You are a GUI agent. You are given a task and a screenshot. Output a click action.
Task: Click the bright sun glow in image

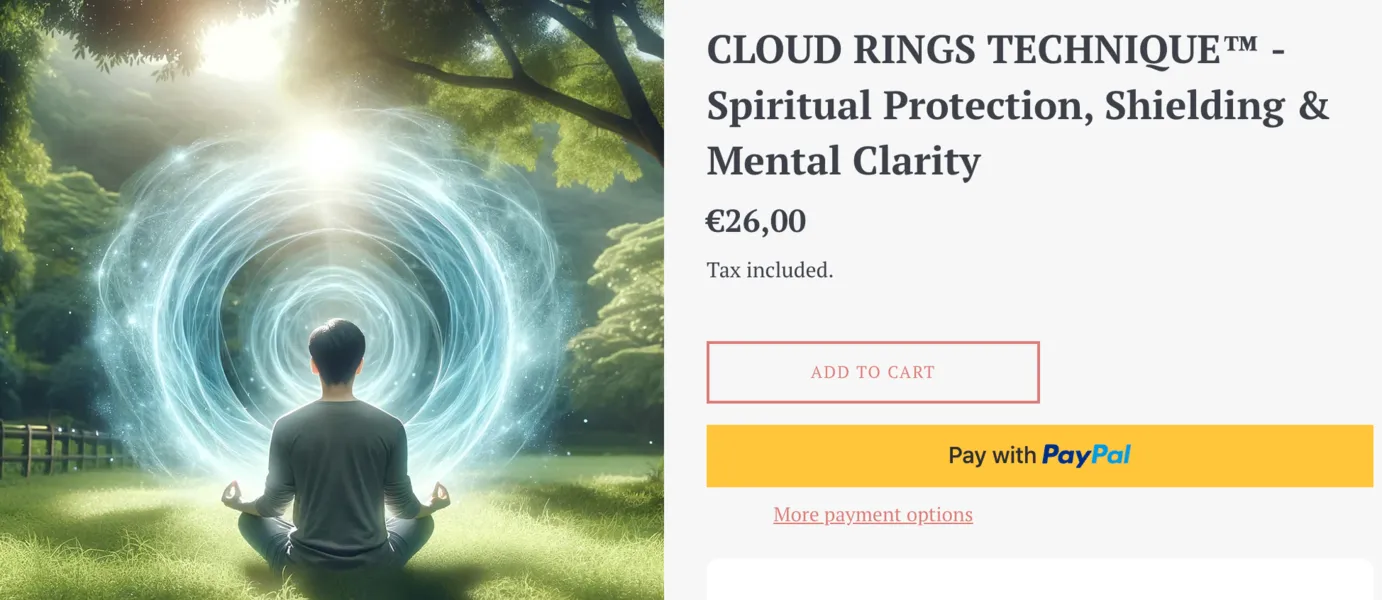click(330, 150)
